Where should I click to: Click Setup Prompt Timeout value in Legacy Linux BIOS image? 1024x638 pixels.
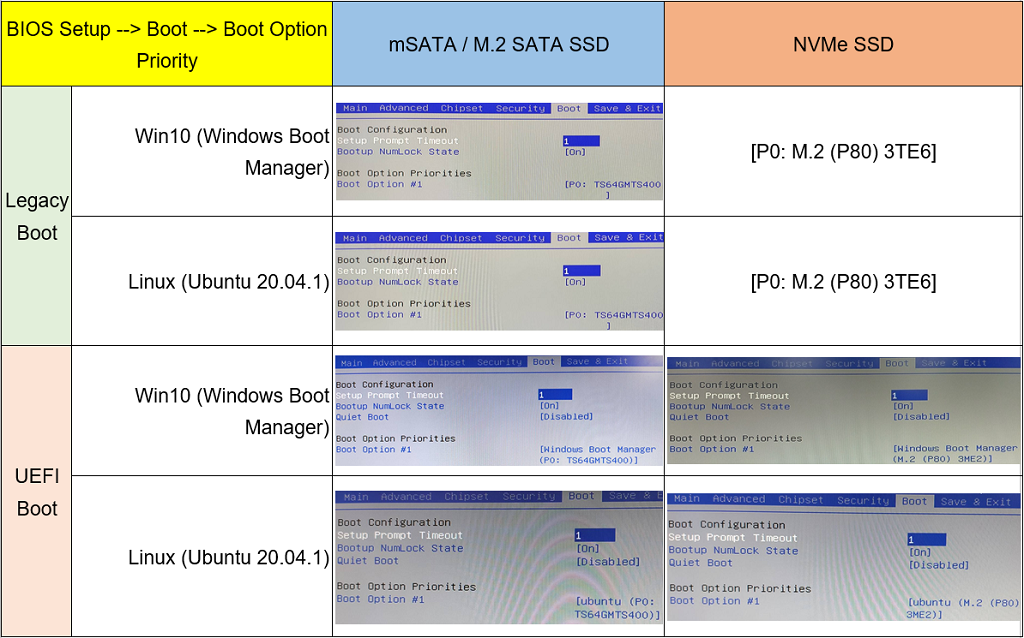pos(581,271)
